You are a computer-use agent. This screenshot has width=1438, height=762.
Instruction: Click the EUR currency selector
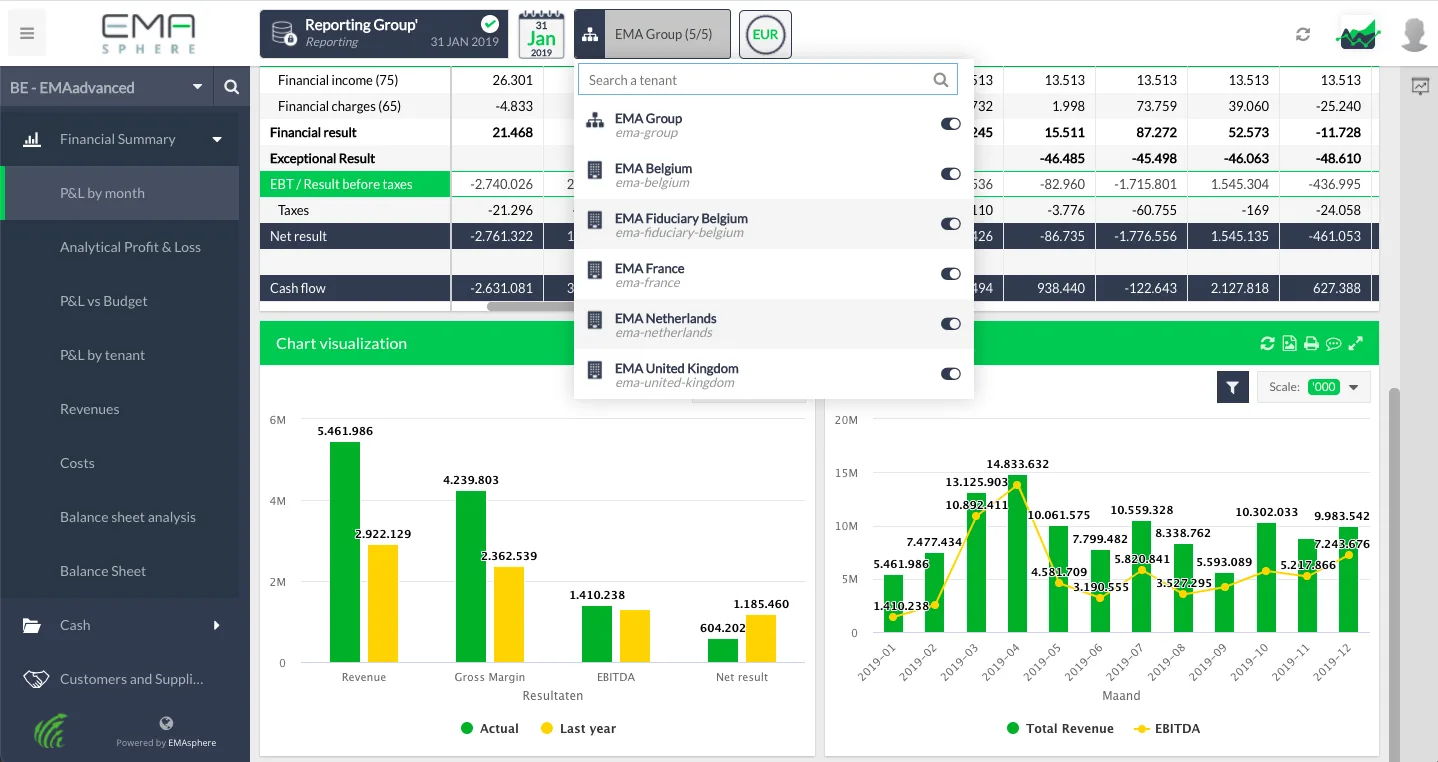(765, 35)
